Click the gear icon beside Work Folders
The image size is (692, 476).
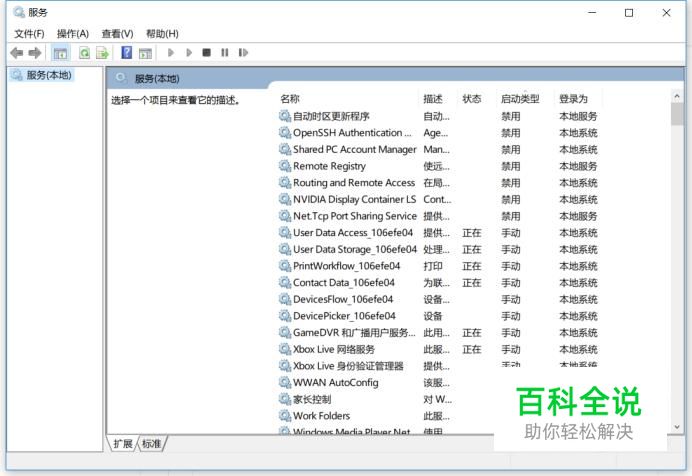coord(285,416)
